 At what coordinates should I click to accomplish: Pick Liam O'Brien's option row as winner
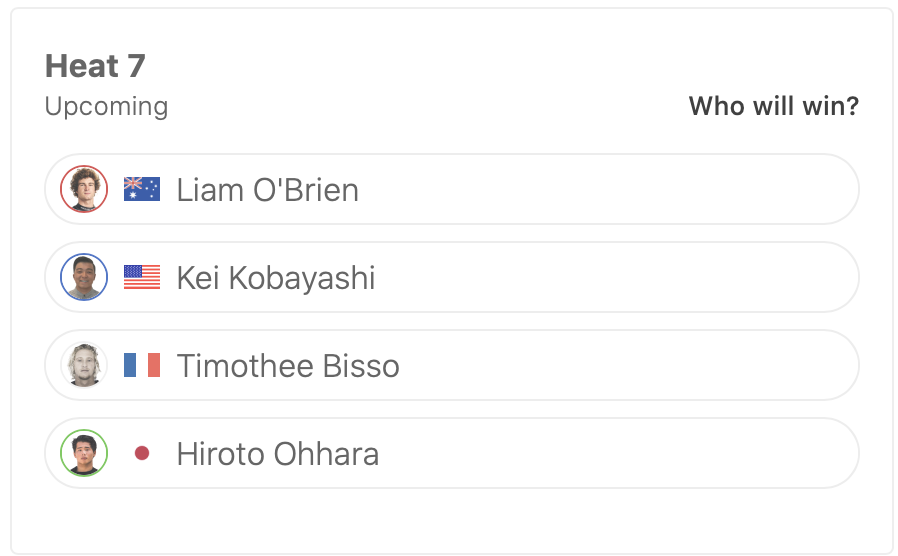coord(600,189)
